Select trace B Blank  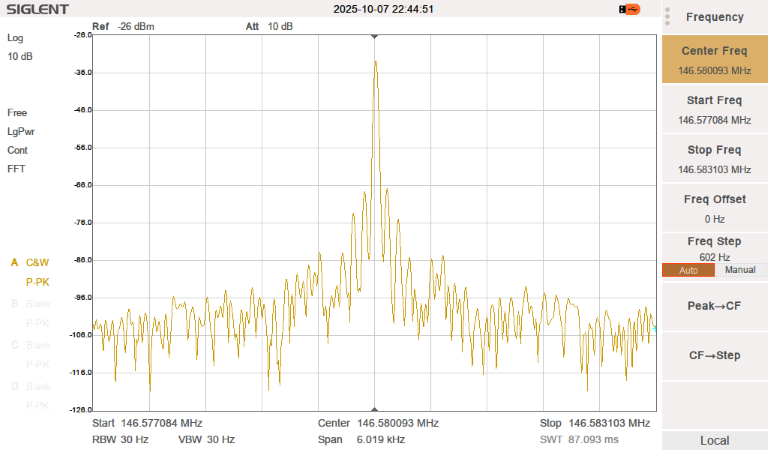[x=30, y=303]
